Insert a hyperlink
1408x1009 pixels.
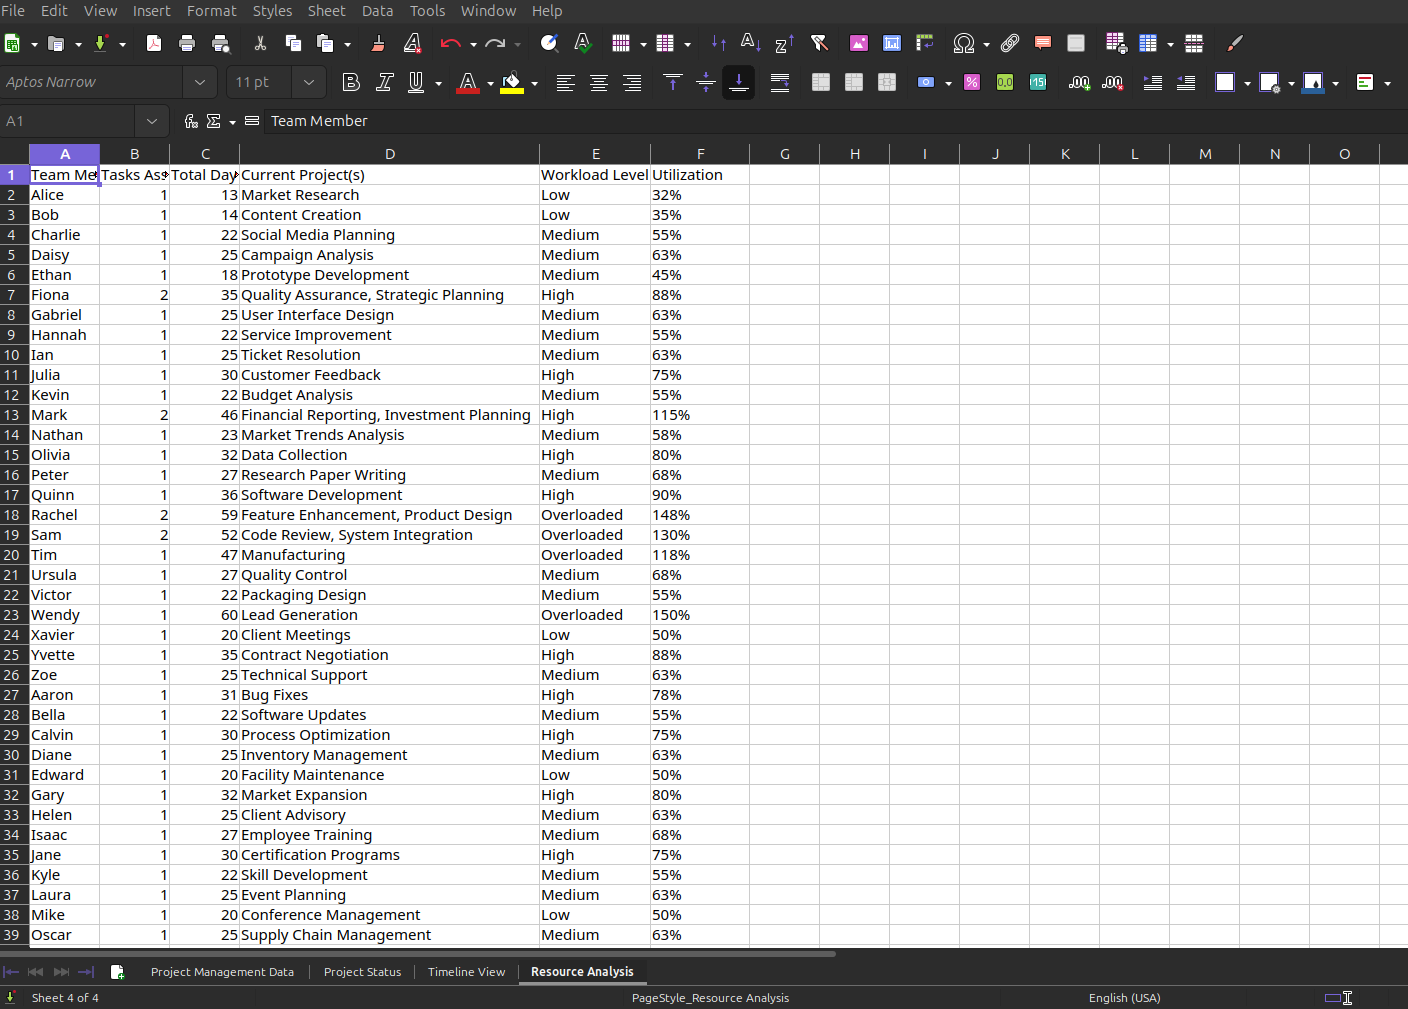(1010, 43)
